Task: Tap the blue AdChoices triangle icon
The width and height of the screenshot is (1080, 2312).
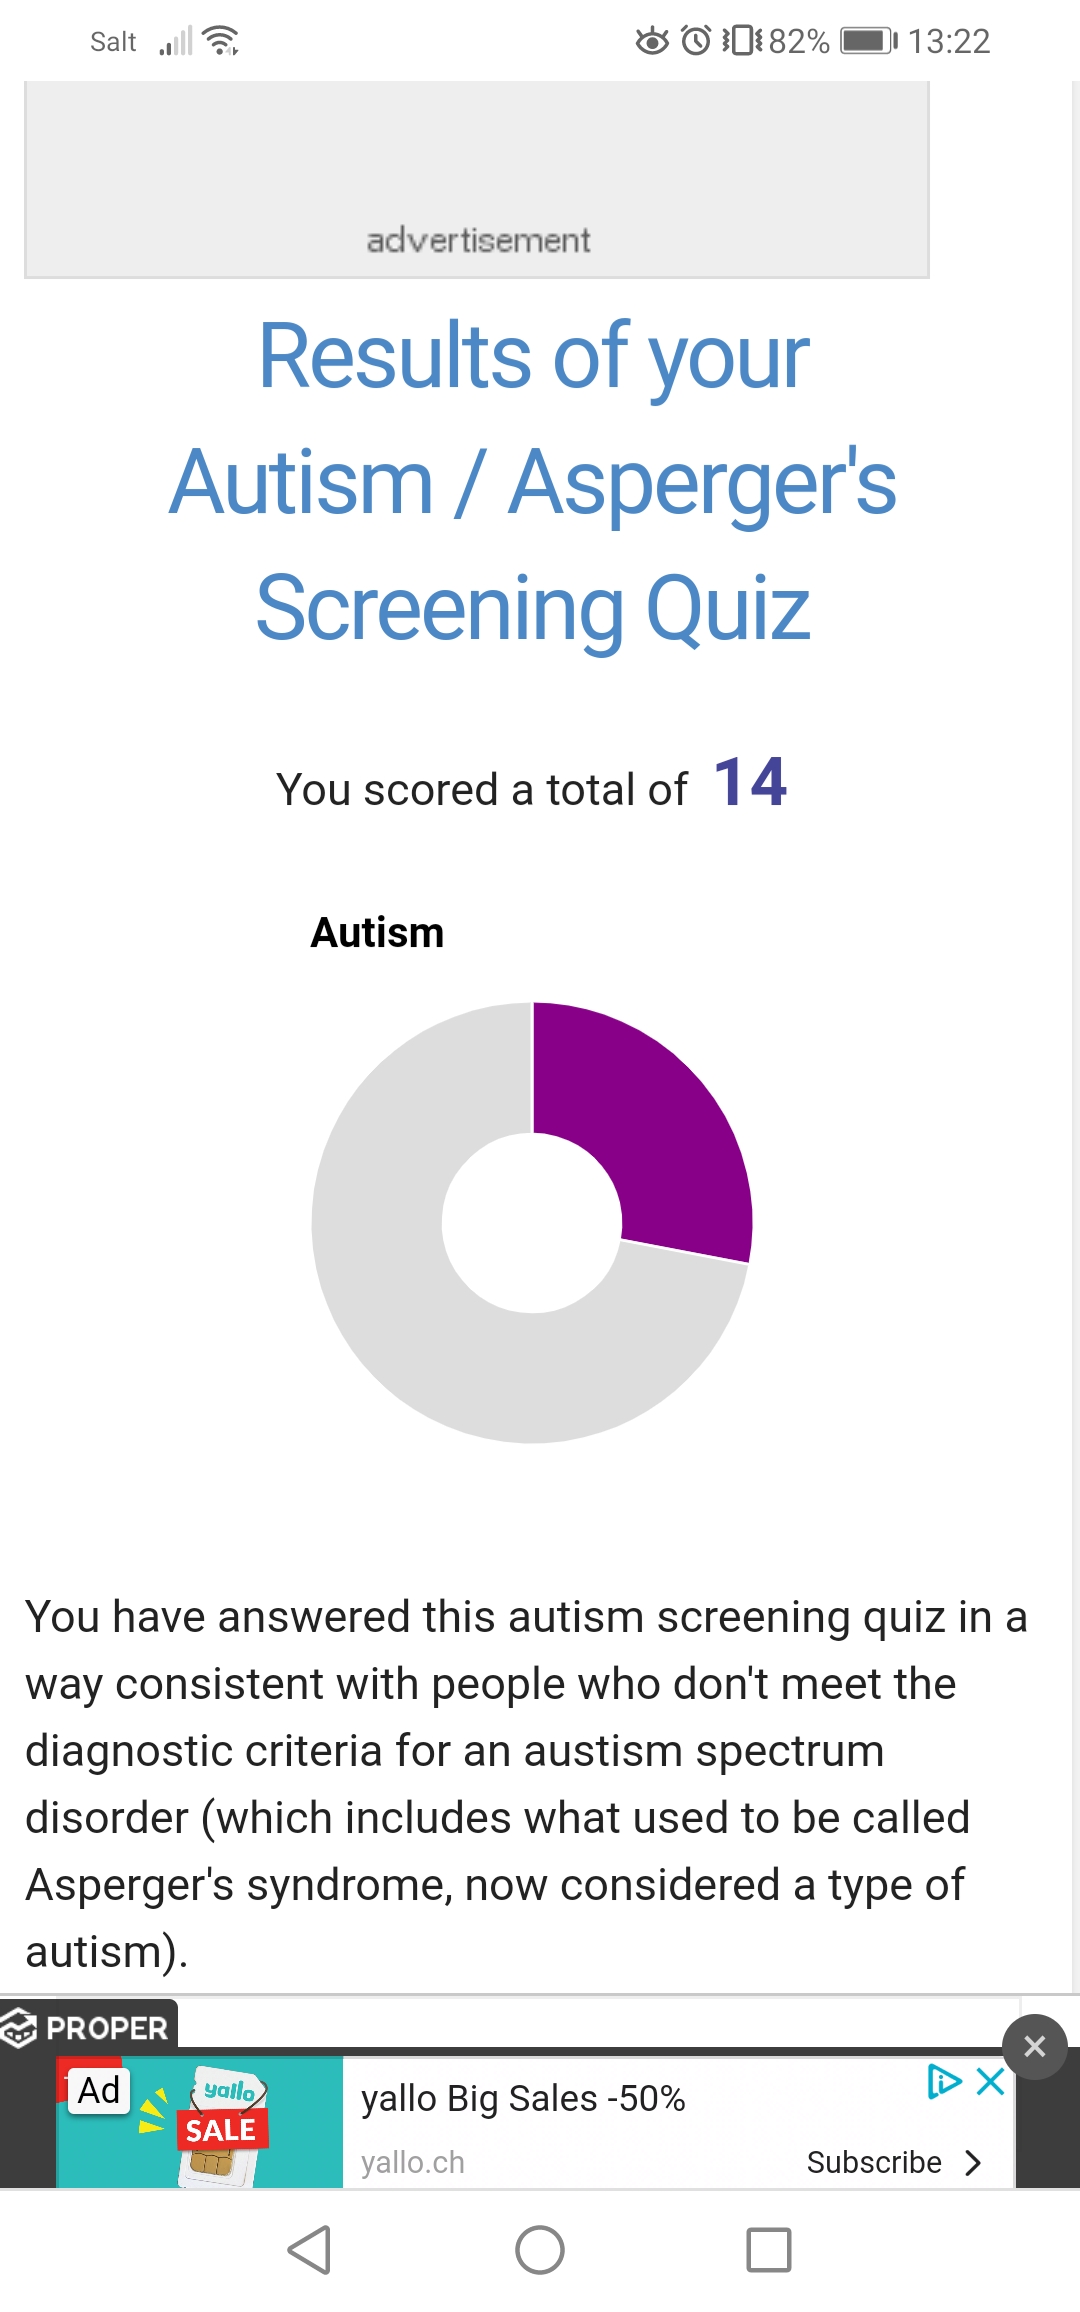Action: point(943,2081)
